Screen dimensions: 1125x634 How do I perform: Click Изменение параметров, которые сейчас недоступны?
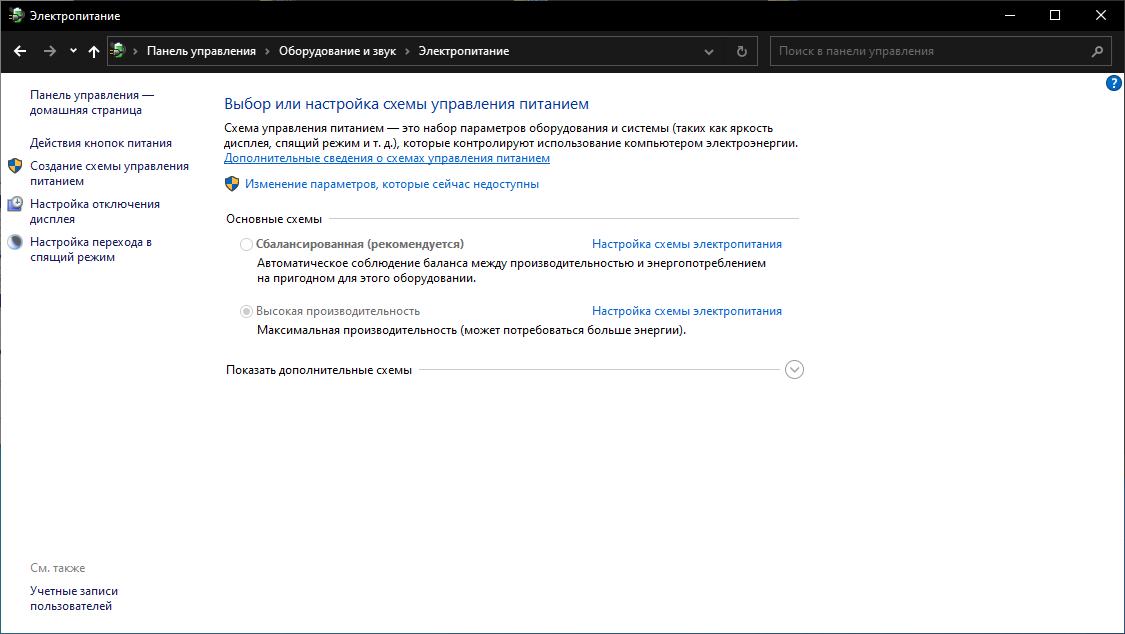392,184
